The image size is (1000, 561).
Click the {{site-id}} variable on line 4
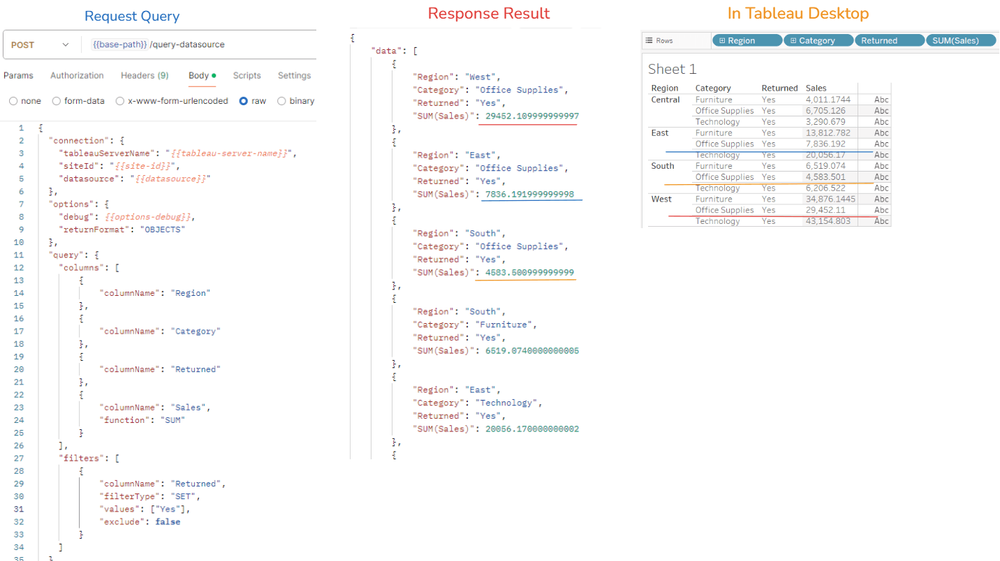(143, 166)
